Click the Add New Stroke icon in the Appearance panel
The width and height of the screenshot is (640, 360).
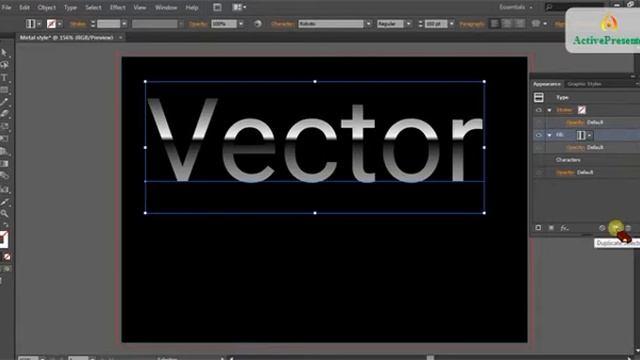pyautogui.click(x=538, y=228)
